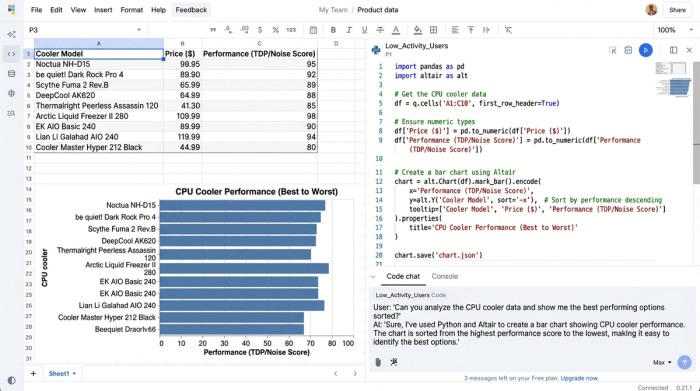Click the cell reference input showing P3
The width and height of the screenshot is (700, 391).
(x=80, y=30)
